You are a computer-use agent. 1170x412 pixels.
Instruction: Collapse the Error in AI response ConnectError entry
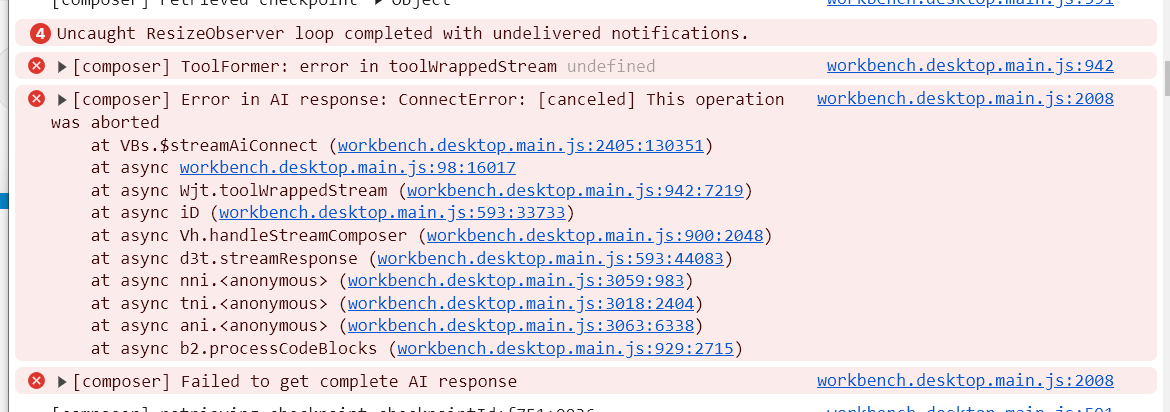63,100
